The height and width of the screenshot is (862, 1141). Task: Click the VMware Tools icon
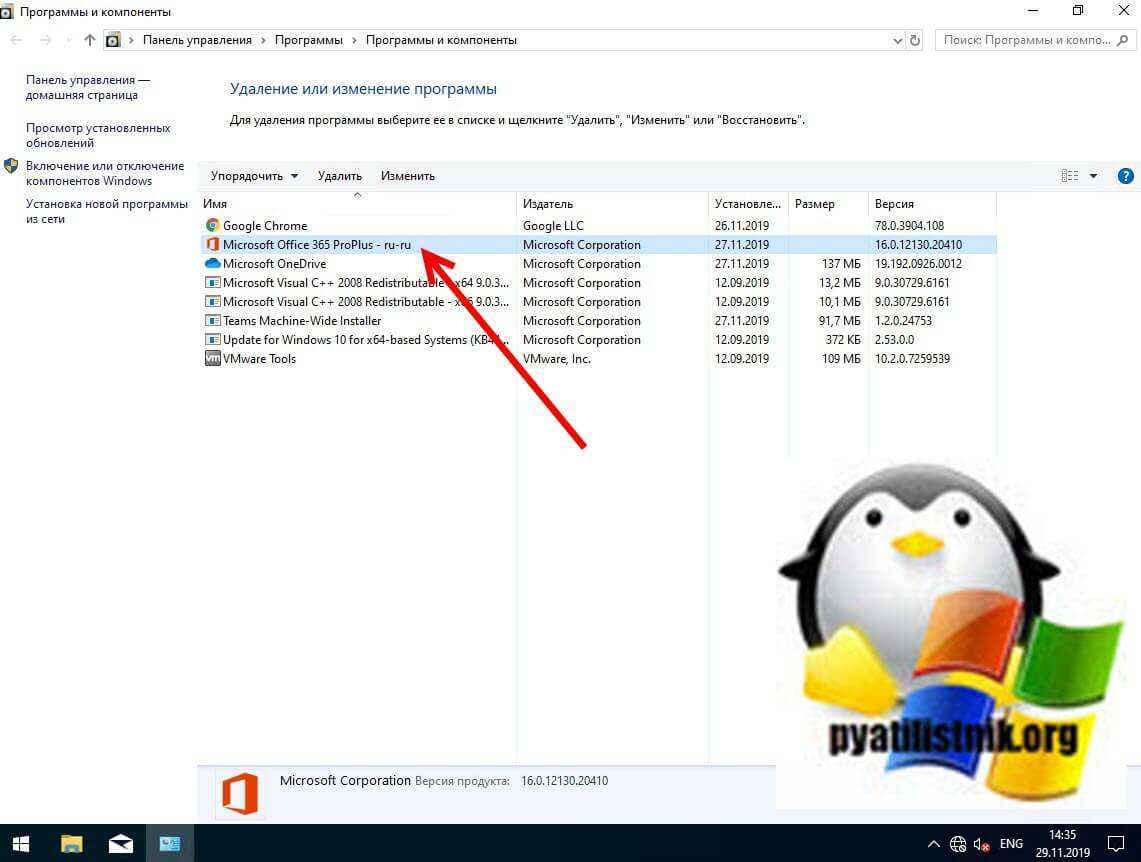[212, 358]
